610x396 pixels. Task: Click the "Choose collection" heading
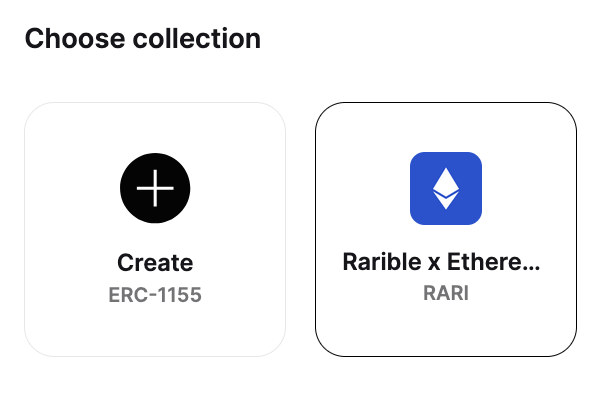point(143,39)
